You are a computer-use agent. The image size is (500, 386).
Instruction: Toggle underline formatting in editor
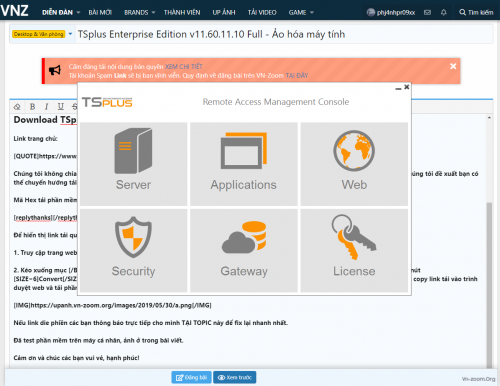coord(60,107)
